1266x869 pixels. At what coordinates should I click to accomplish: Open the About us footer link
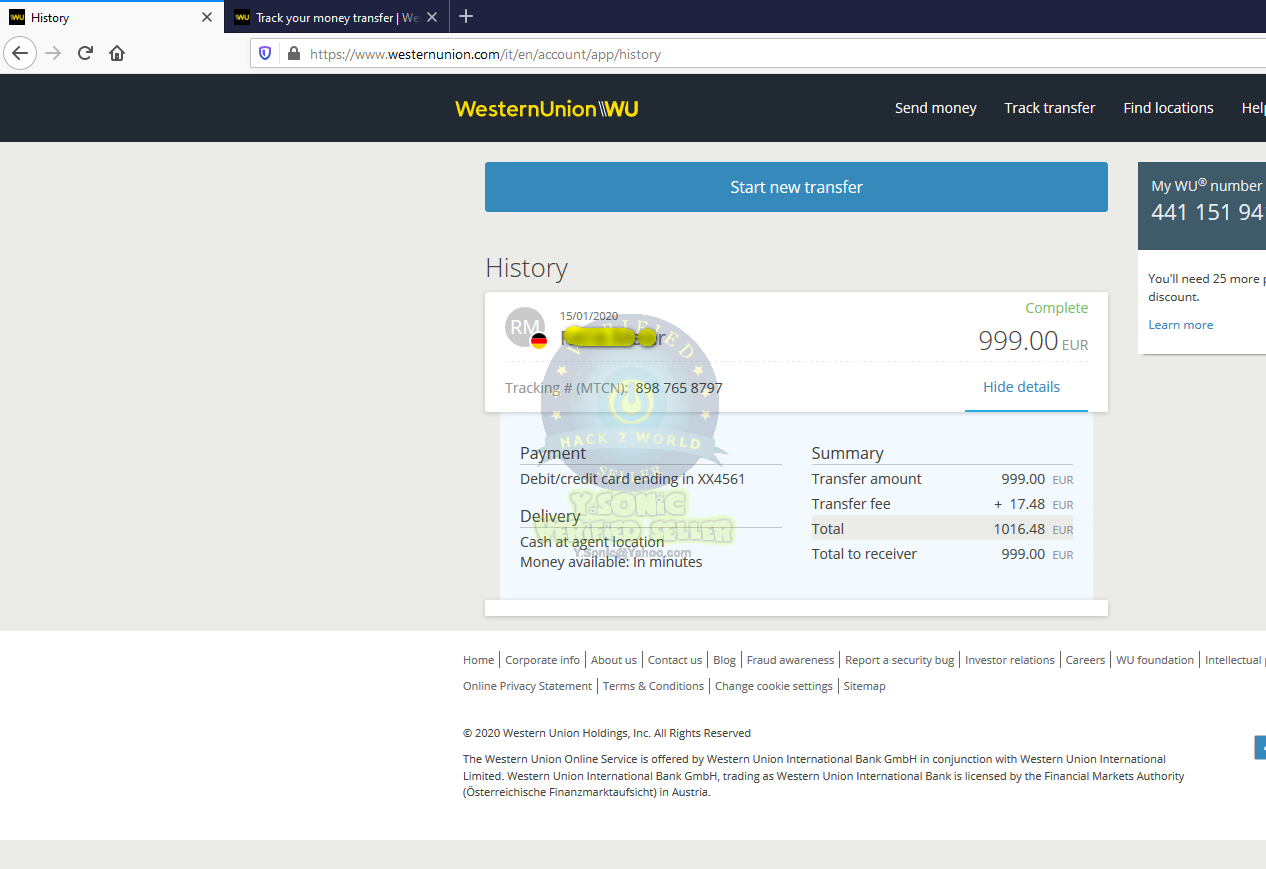(614, 660)
